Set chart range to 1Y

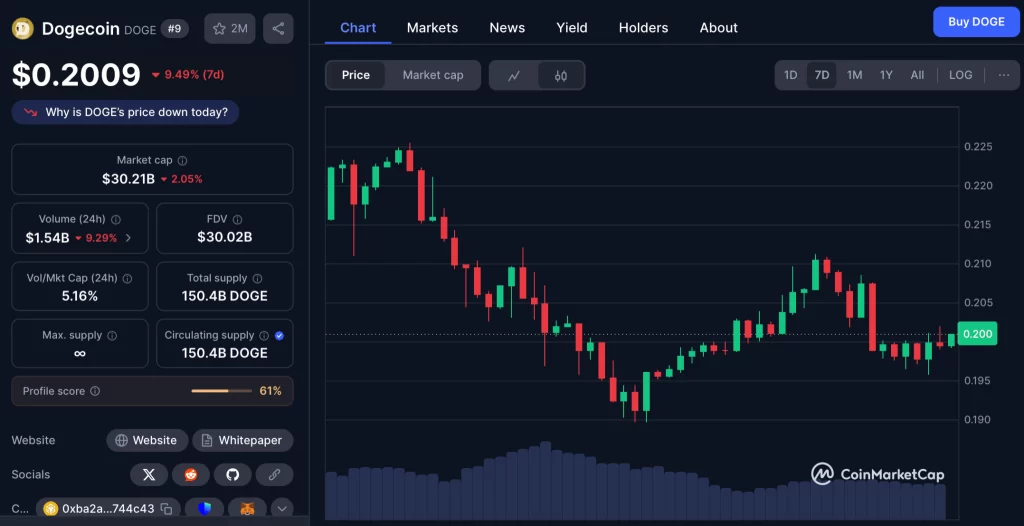[x=886, y=75]
